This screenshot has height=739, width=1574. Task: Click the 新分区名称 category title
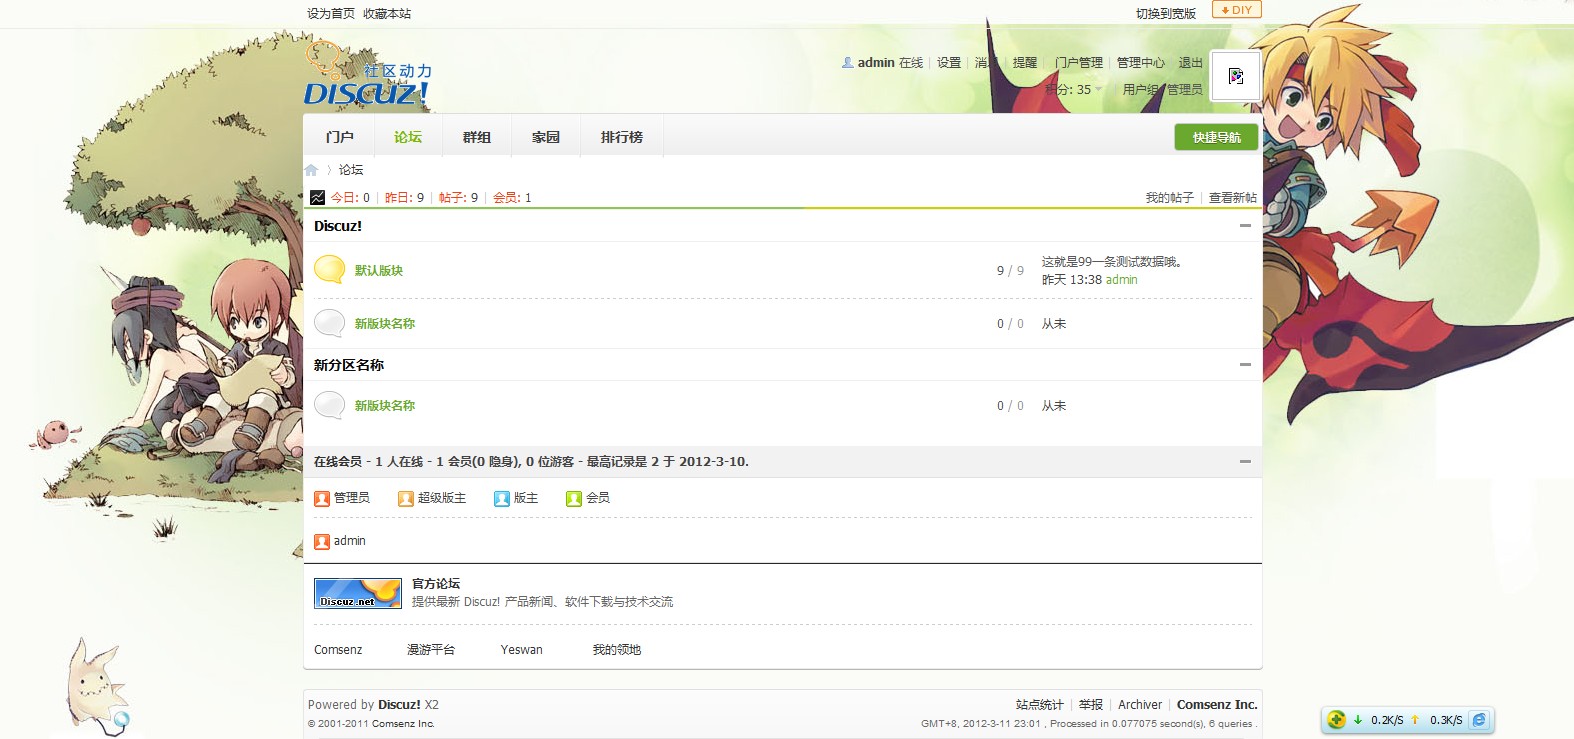pos(349,365)
